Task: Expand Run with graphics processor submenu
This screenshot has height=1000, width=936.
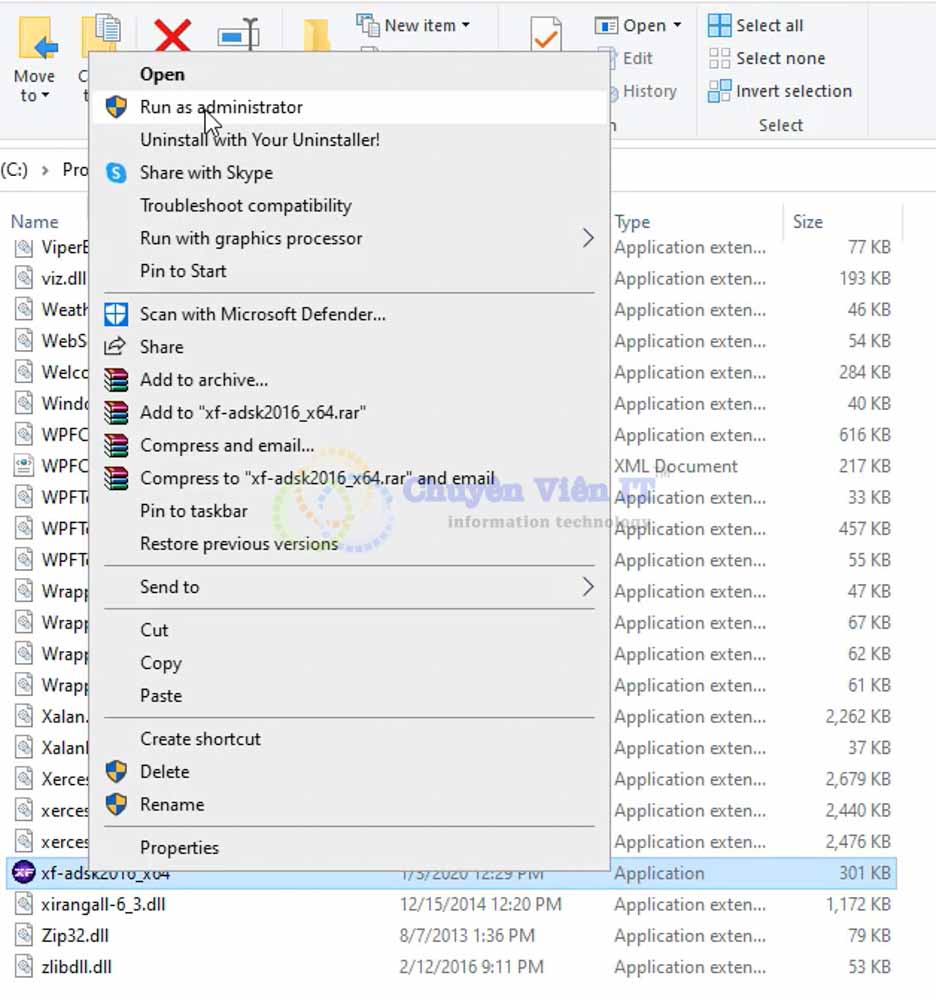Action: pos(587,238)
